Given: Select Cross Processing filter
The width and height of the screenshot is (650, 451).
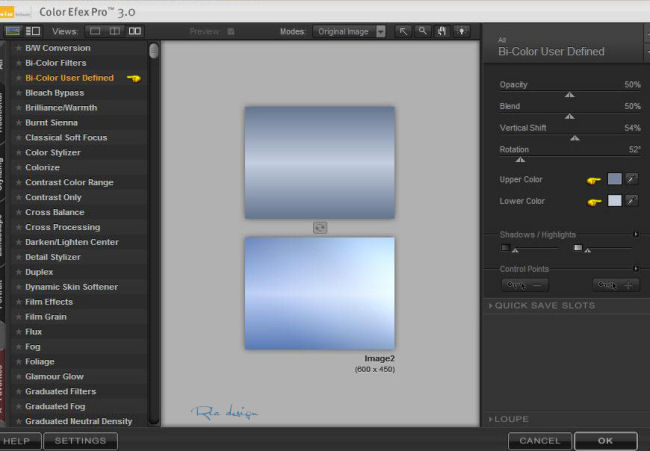Looking at the screenshot, I should click(x=63, y=227).
